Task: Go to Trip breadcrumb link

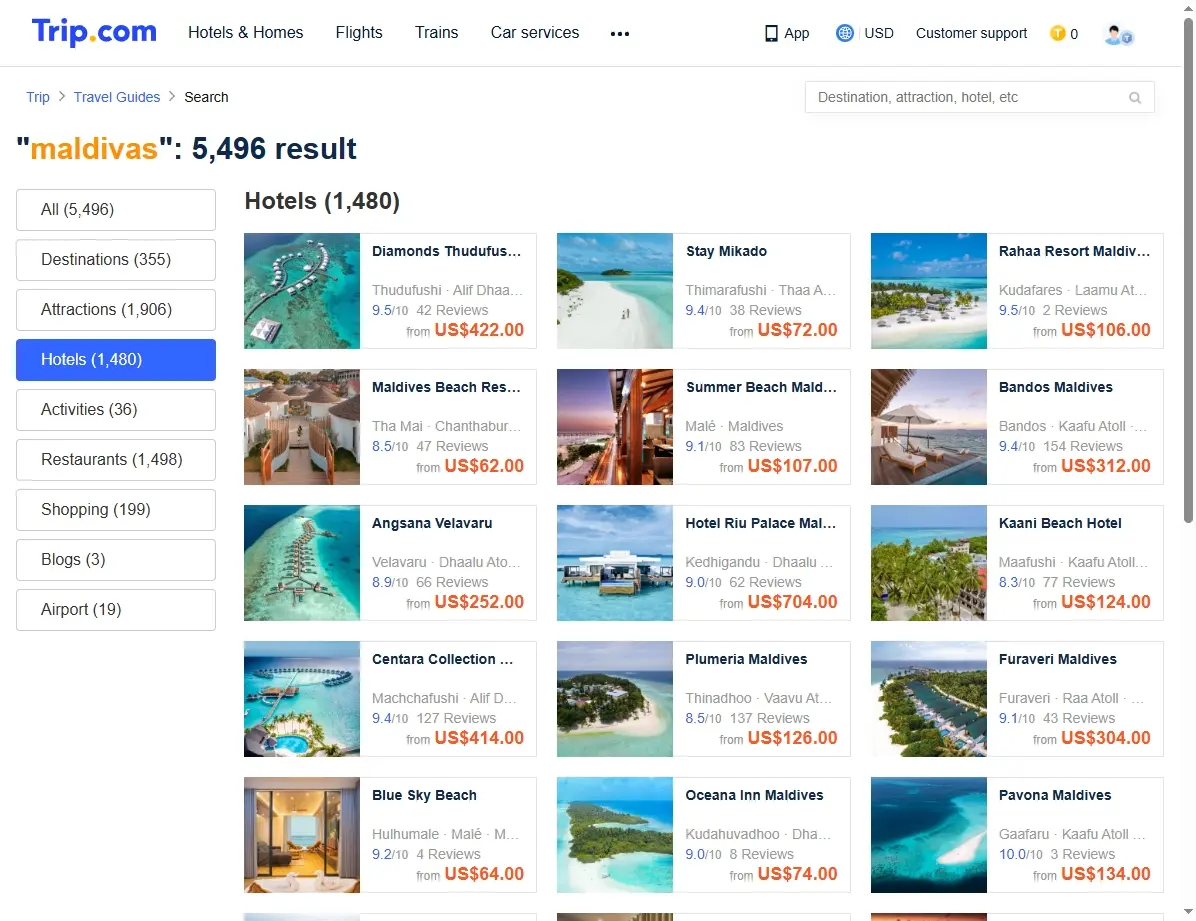Action: 37,97
